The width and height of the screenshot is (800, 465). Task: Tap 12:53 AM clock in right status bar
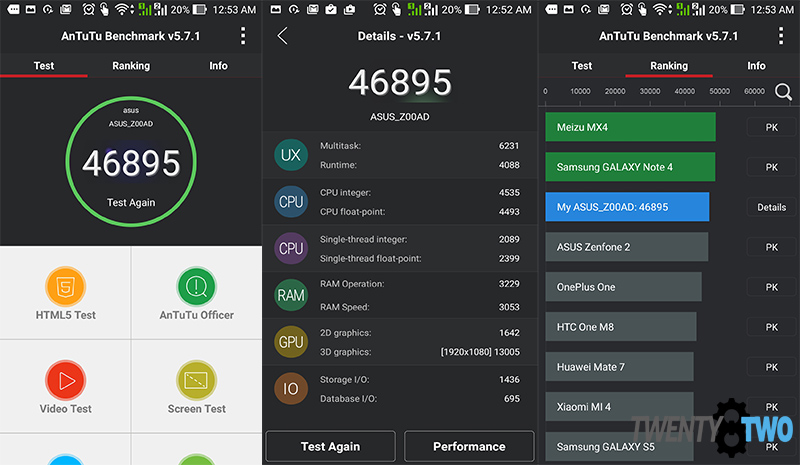click(772, 10)
